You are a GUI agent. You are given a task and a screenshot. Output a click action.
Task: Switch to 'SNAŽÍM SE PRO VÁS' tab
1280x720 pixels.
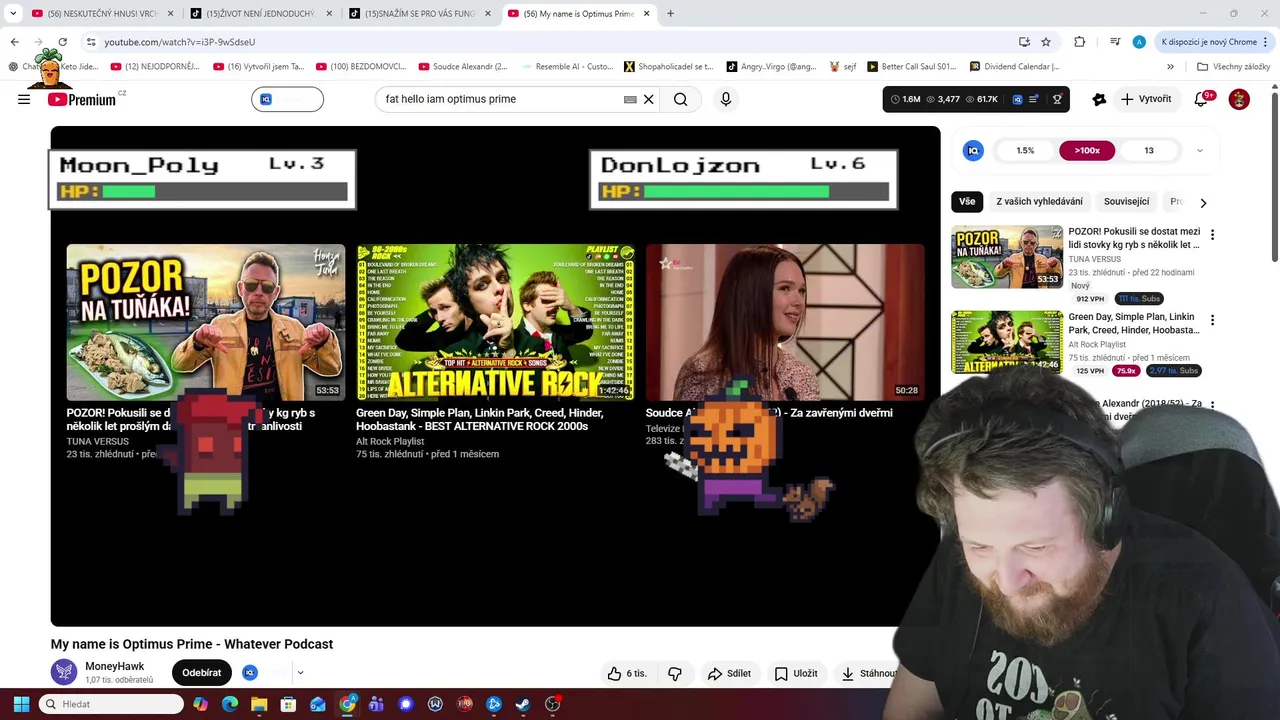point(418,13)
